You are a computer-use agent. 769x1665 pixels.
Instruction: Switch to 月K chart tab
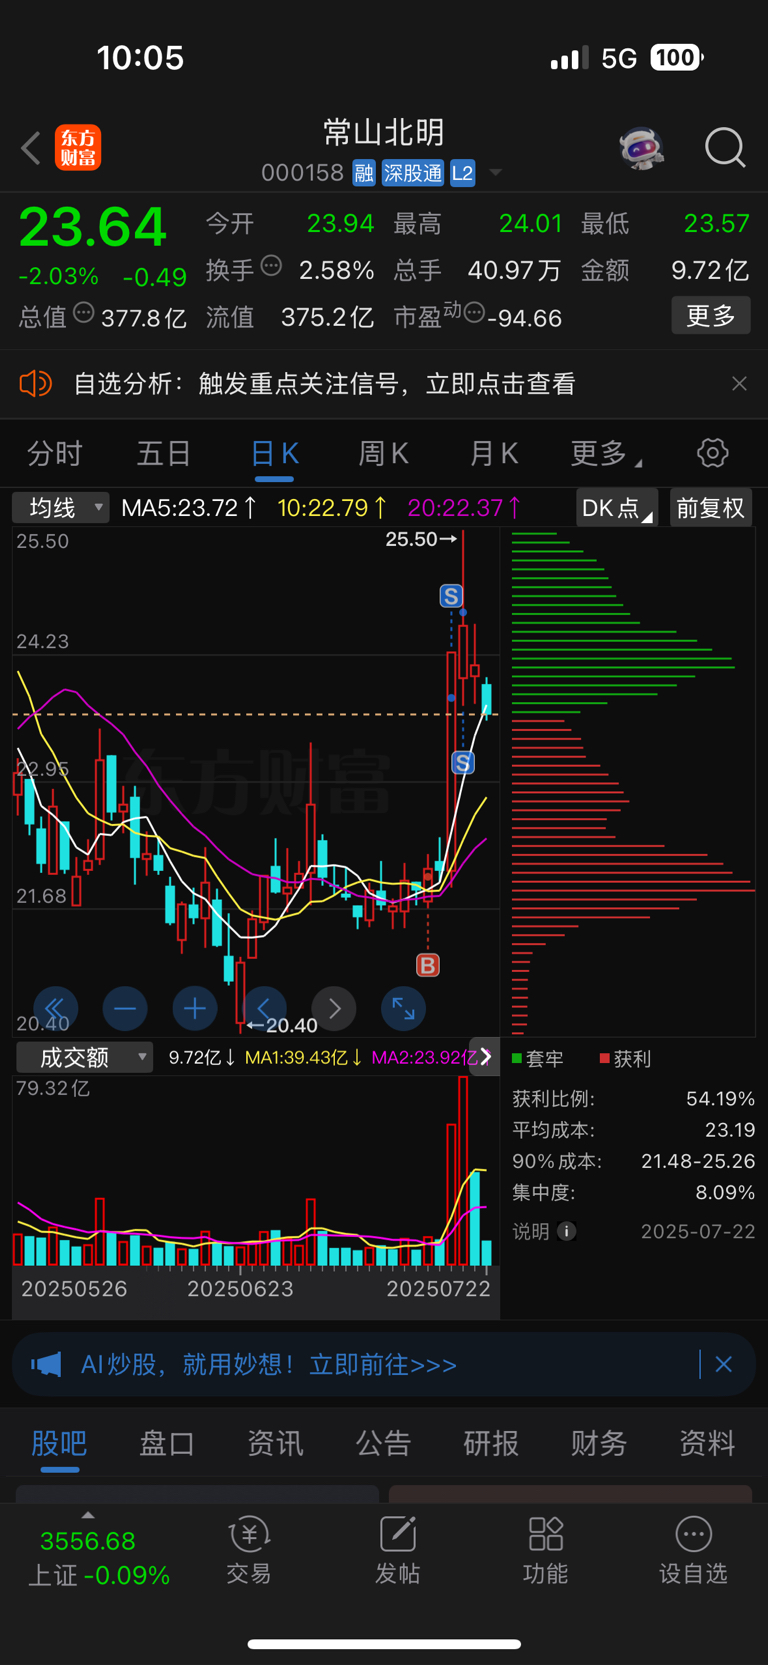click(x=494, y=454)
